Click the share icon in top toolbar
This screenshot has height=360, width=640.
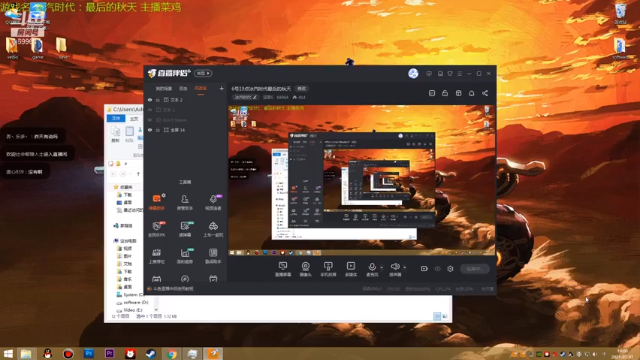[x=485, y=93]
